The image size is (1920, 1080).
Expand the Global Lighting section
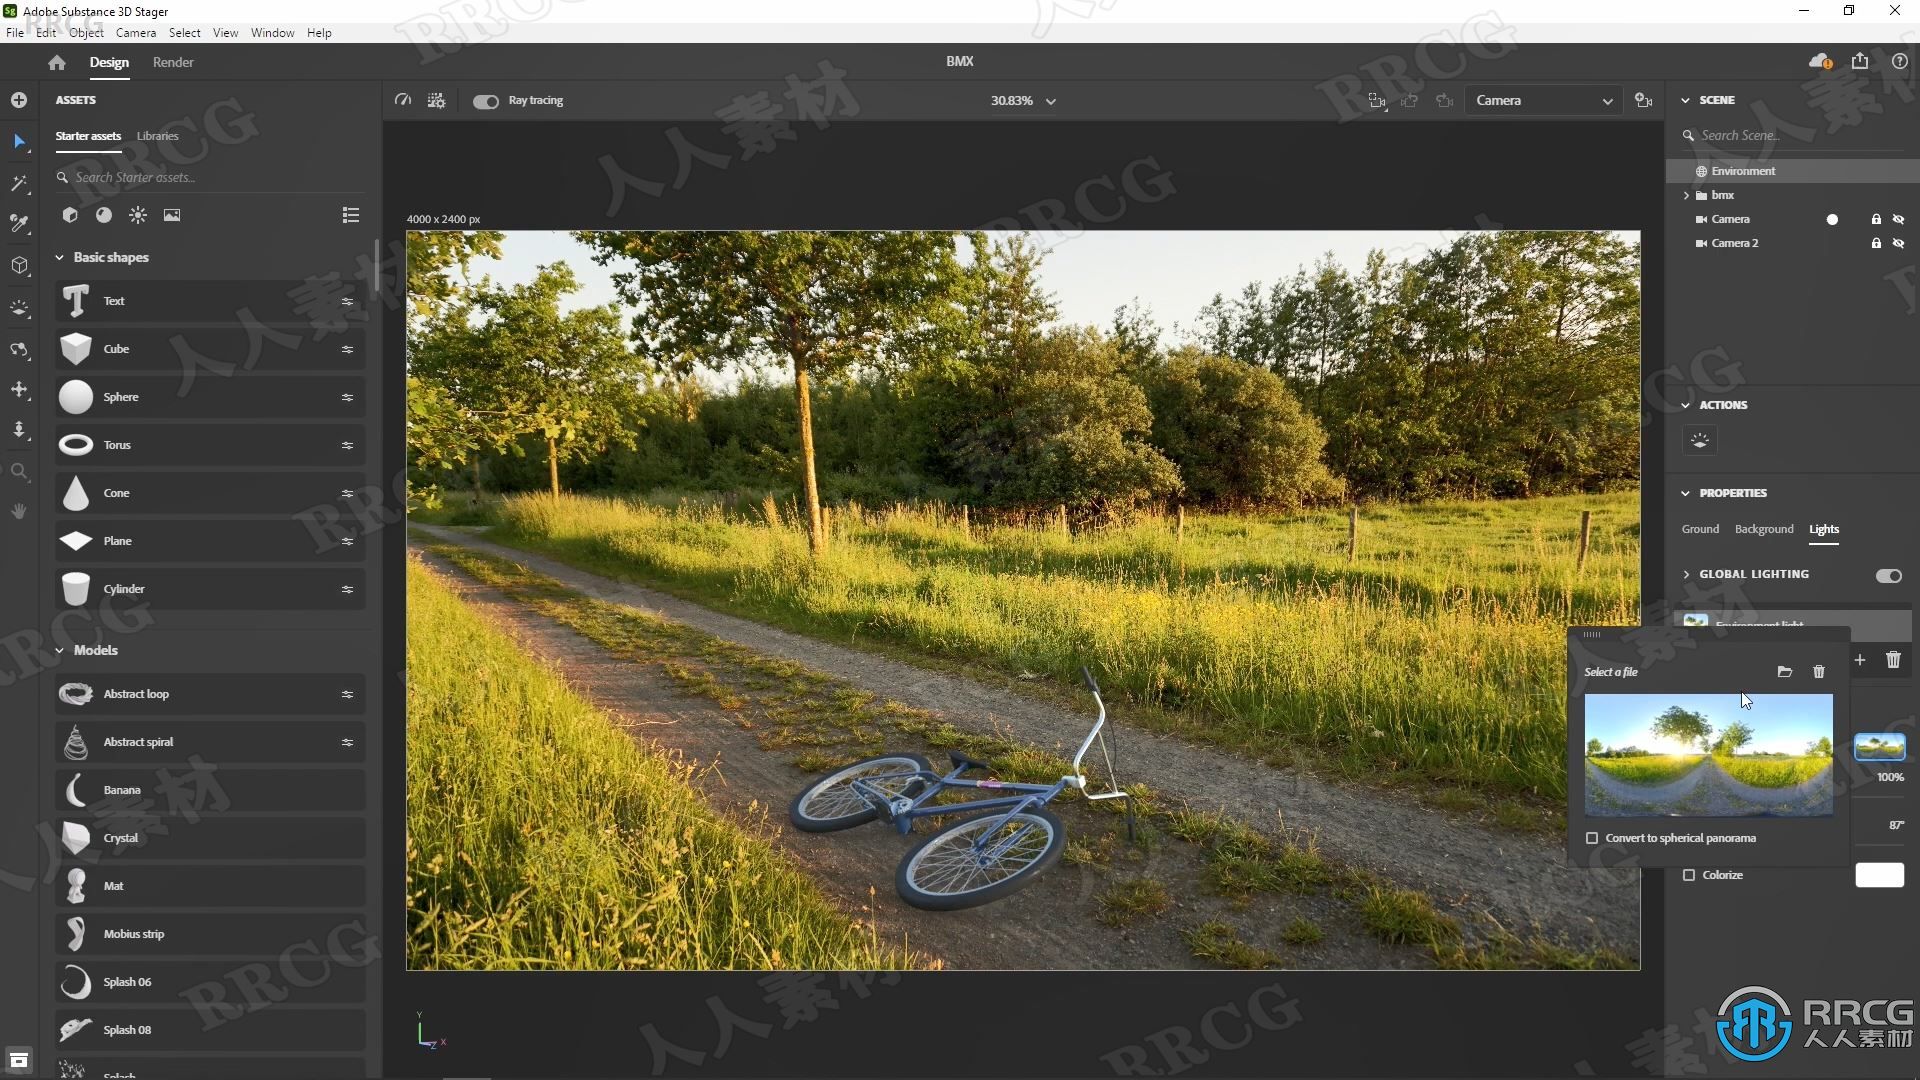click(x=1687, y=574)
